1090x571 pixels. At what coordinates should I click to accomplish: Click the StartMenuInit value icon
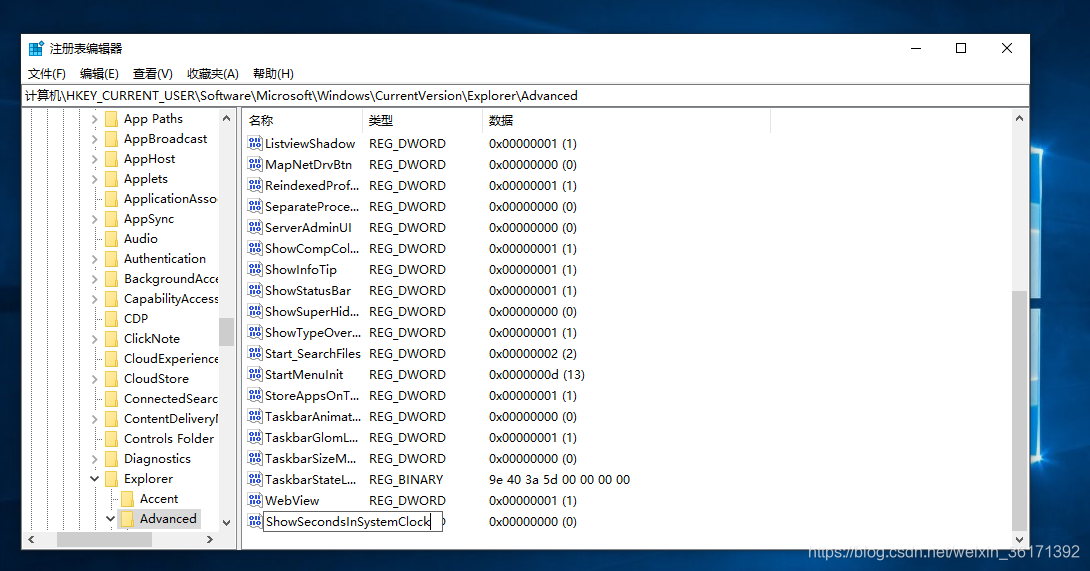point(254,374)
